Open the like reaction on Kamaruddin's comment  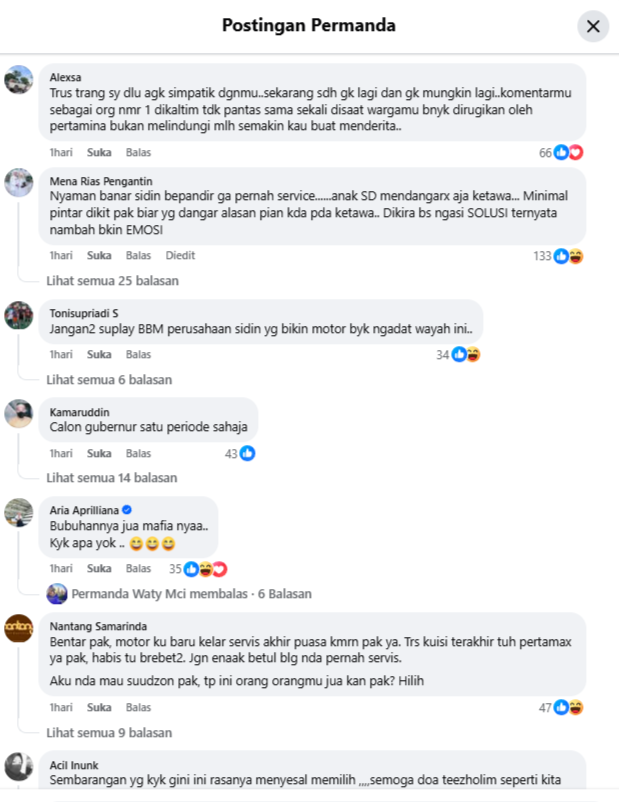point(248,453)
